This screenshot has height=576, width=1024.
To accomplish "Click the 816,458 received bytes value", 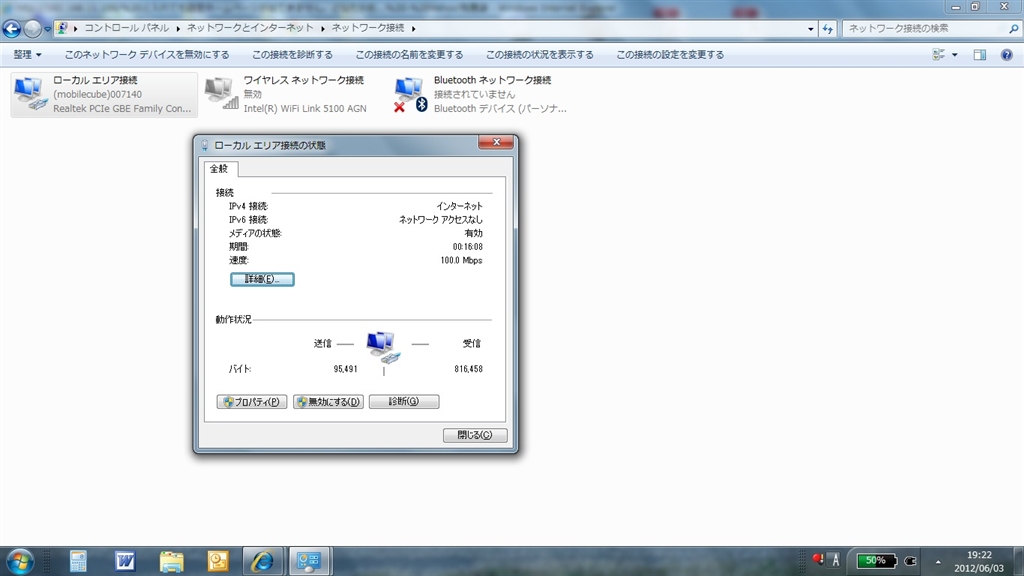I will pyautogui.click(x=468, y=369).
